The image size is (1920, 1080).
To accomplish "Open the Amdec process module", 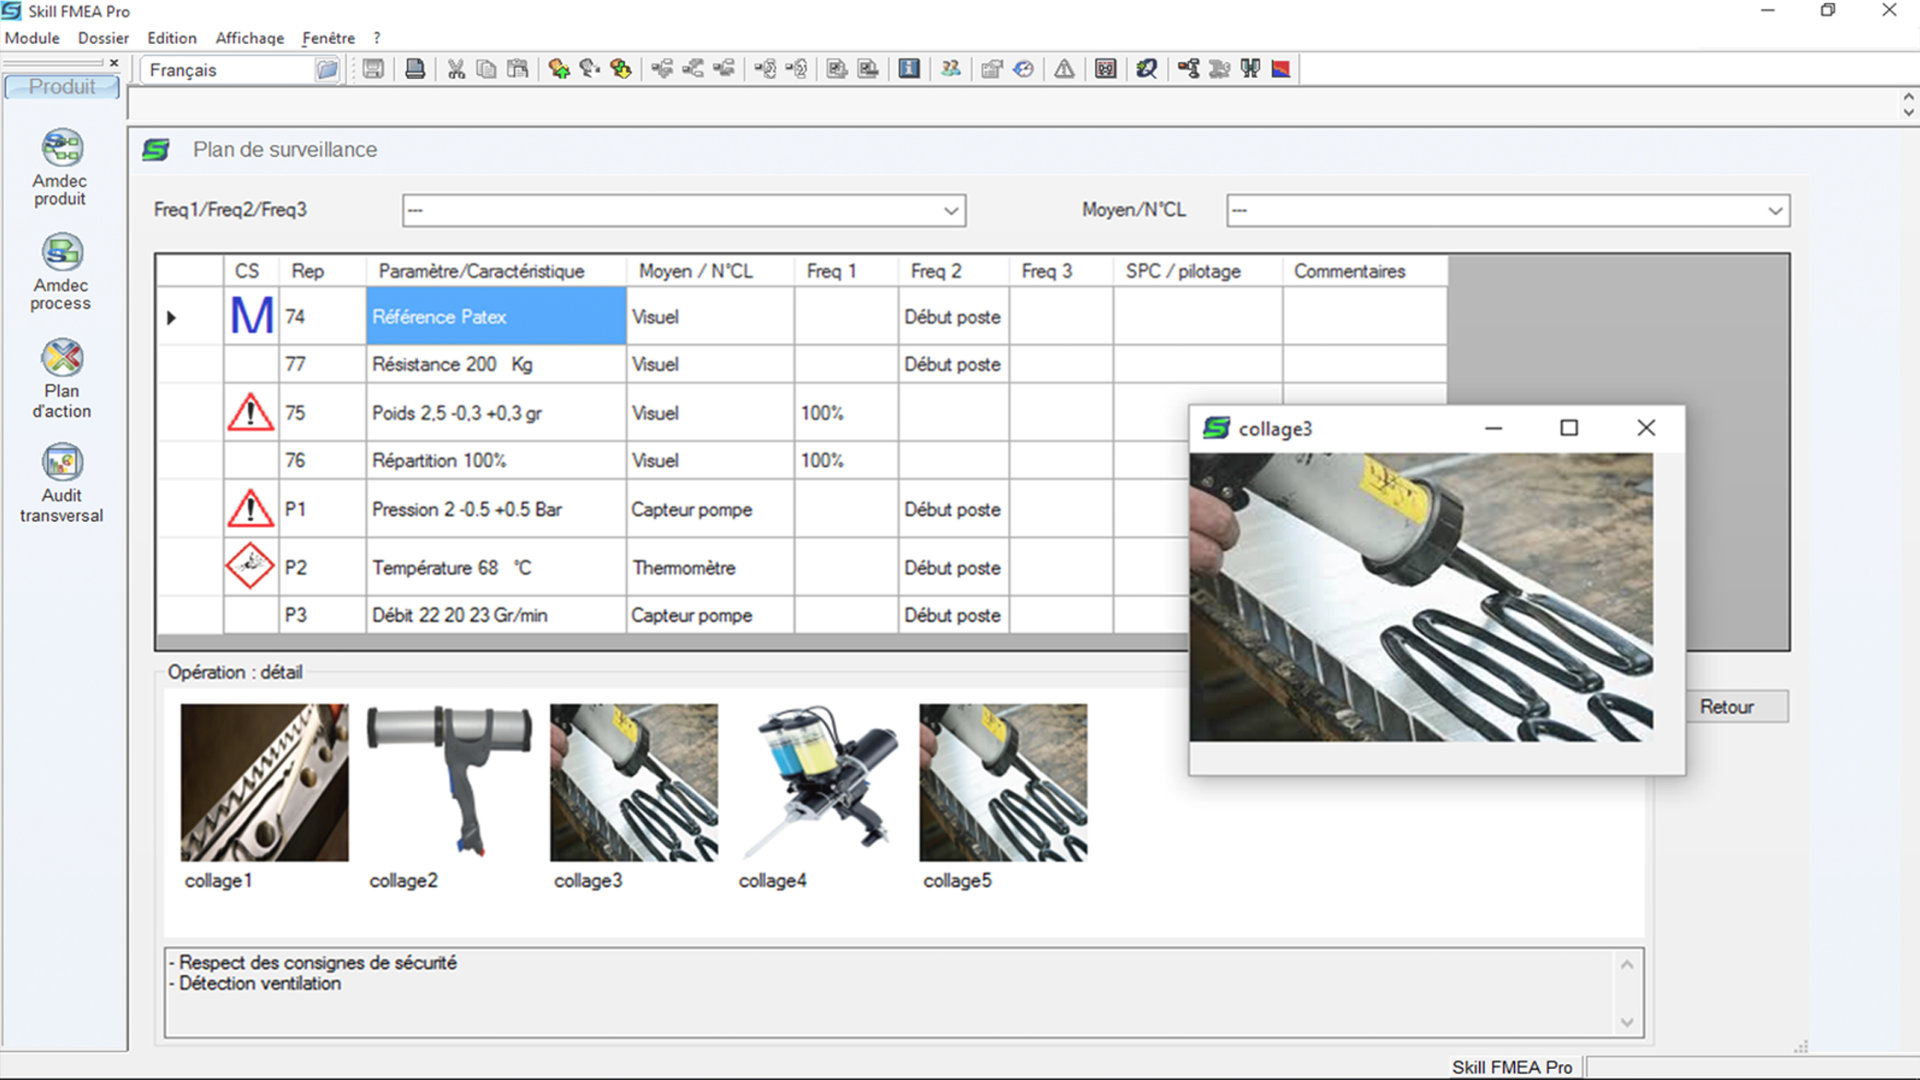I will pyautogui.click(x=61, y=272).
